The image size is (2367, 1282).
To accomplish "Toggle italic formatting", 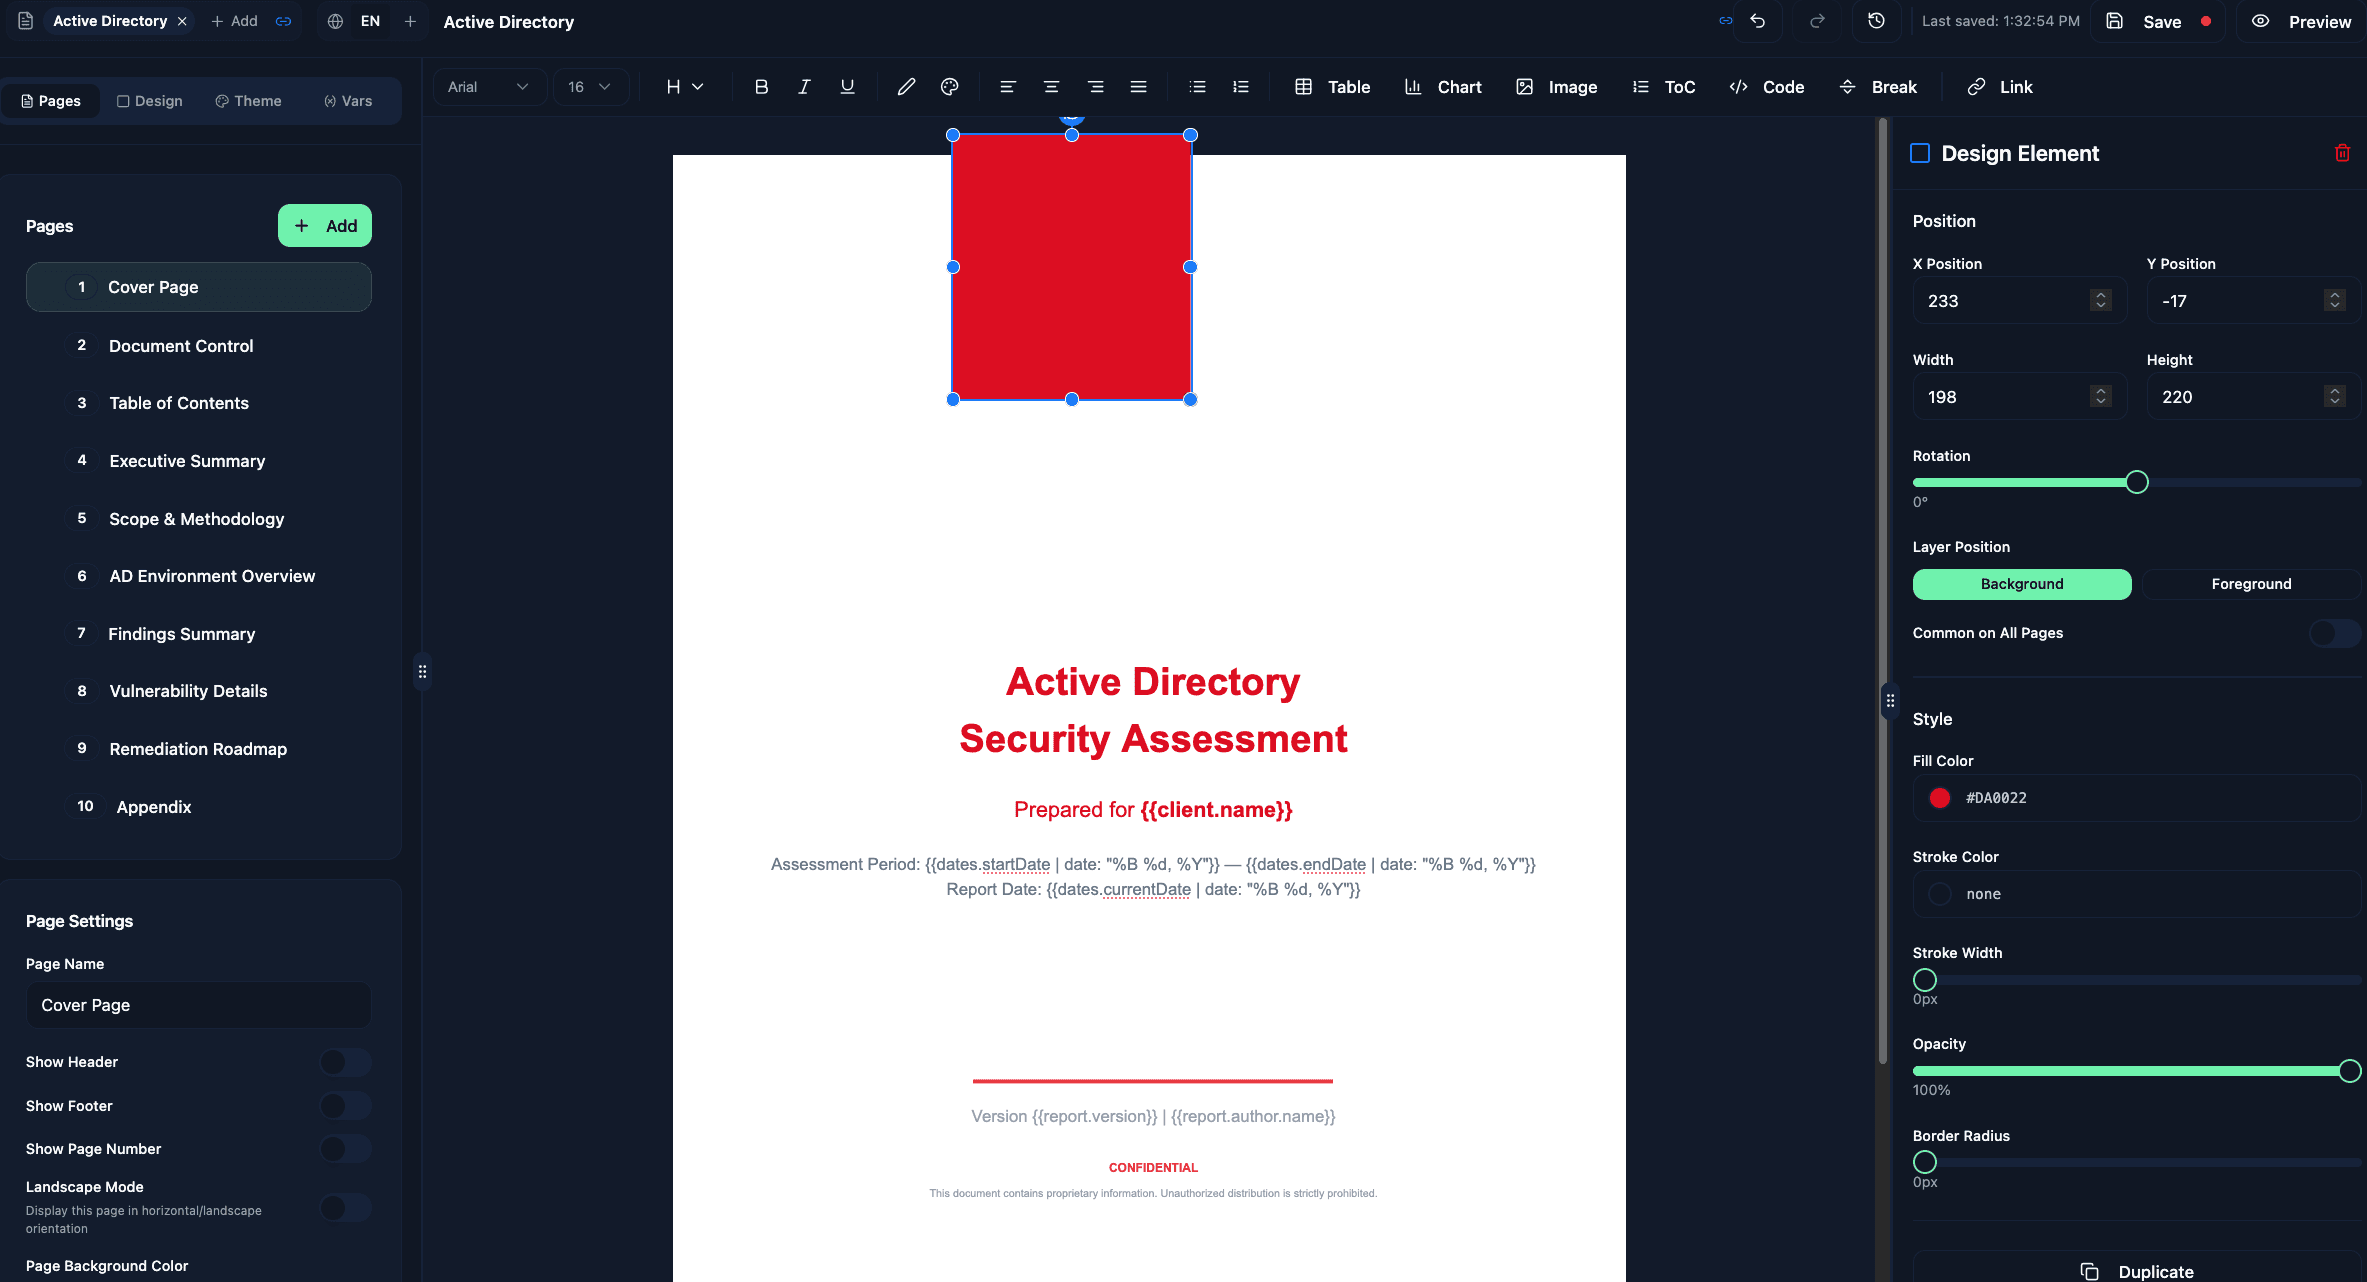I will click(x=804, y=87).
